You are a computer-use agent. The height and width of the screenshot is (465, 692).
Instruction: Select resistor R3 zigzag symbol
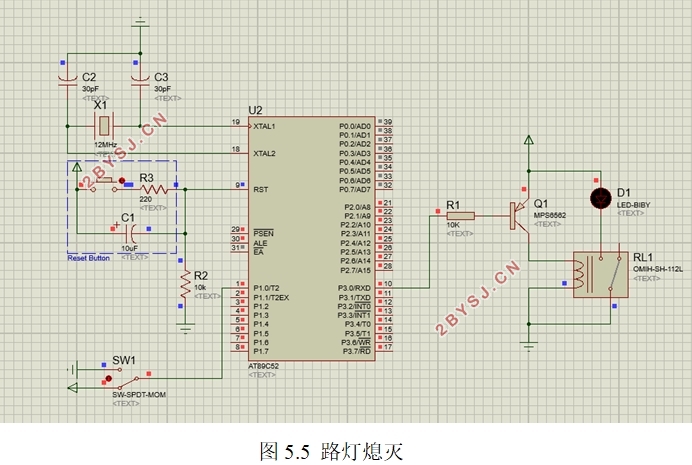[154, 190]
